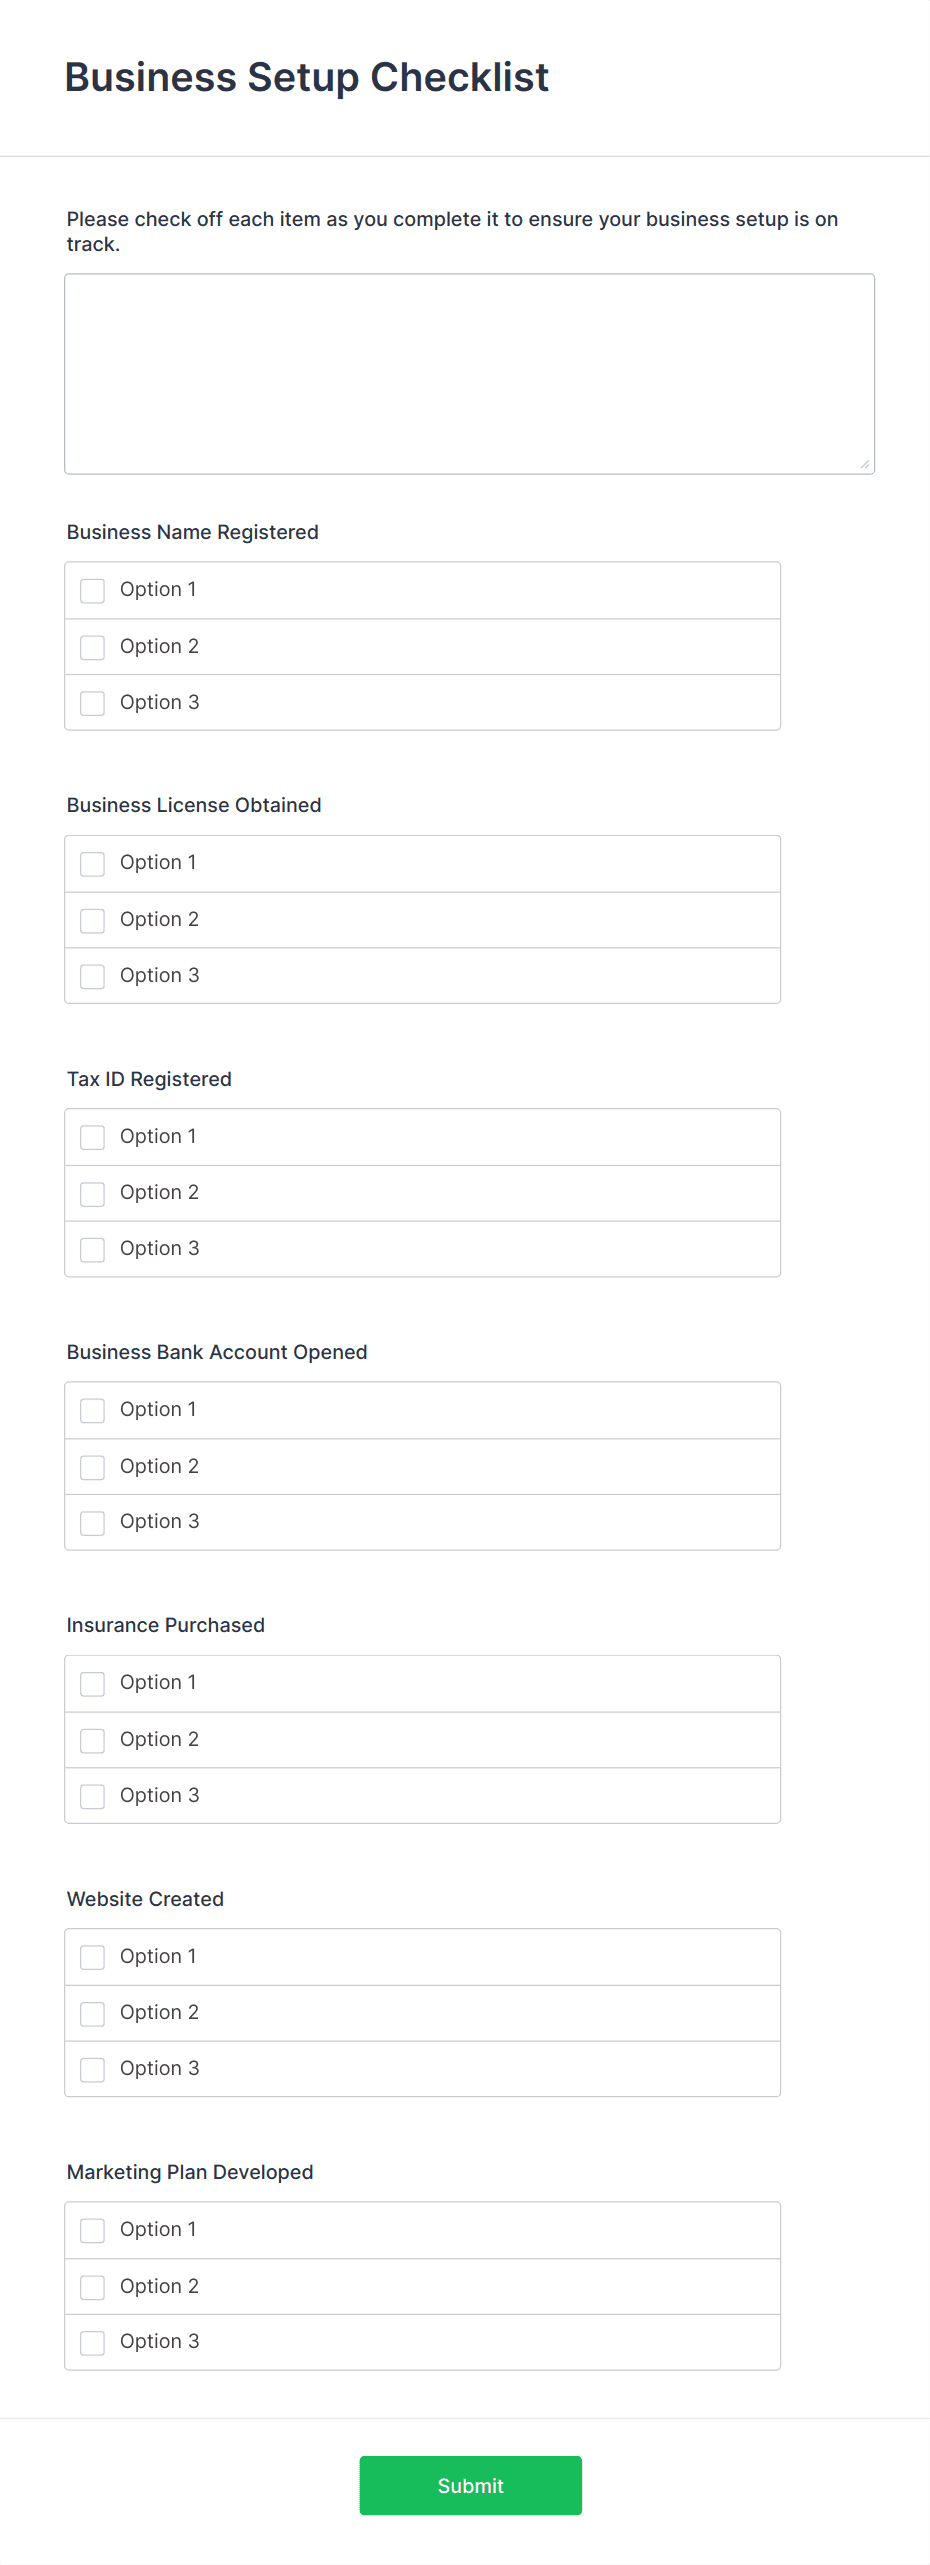Tick Option 3 under Business Name Registered
Image resolution: width=930 pixels, height=2565 pixels.
pos(93,703)
